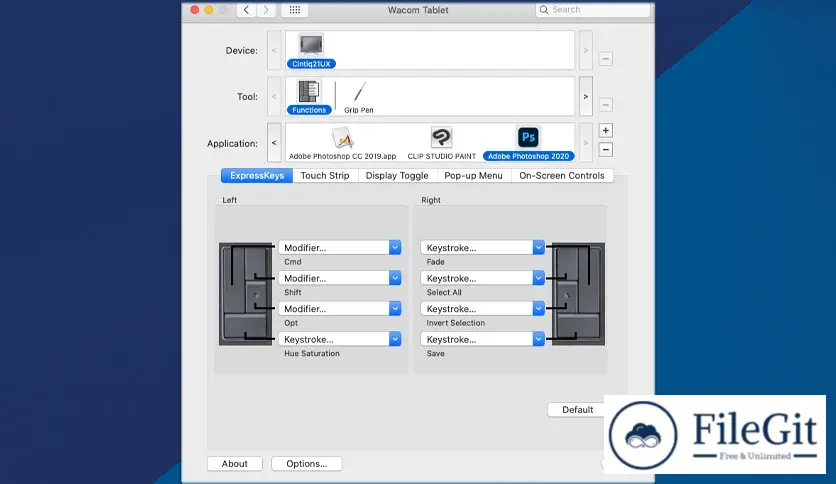Switch to On-Screen Controls tab
This screenshot has height=484, width=836.
point(562,175)
